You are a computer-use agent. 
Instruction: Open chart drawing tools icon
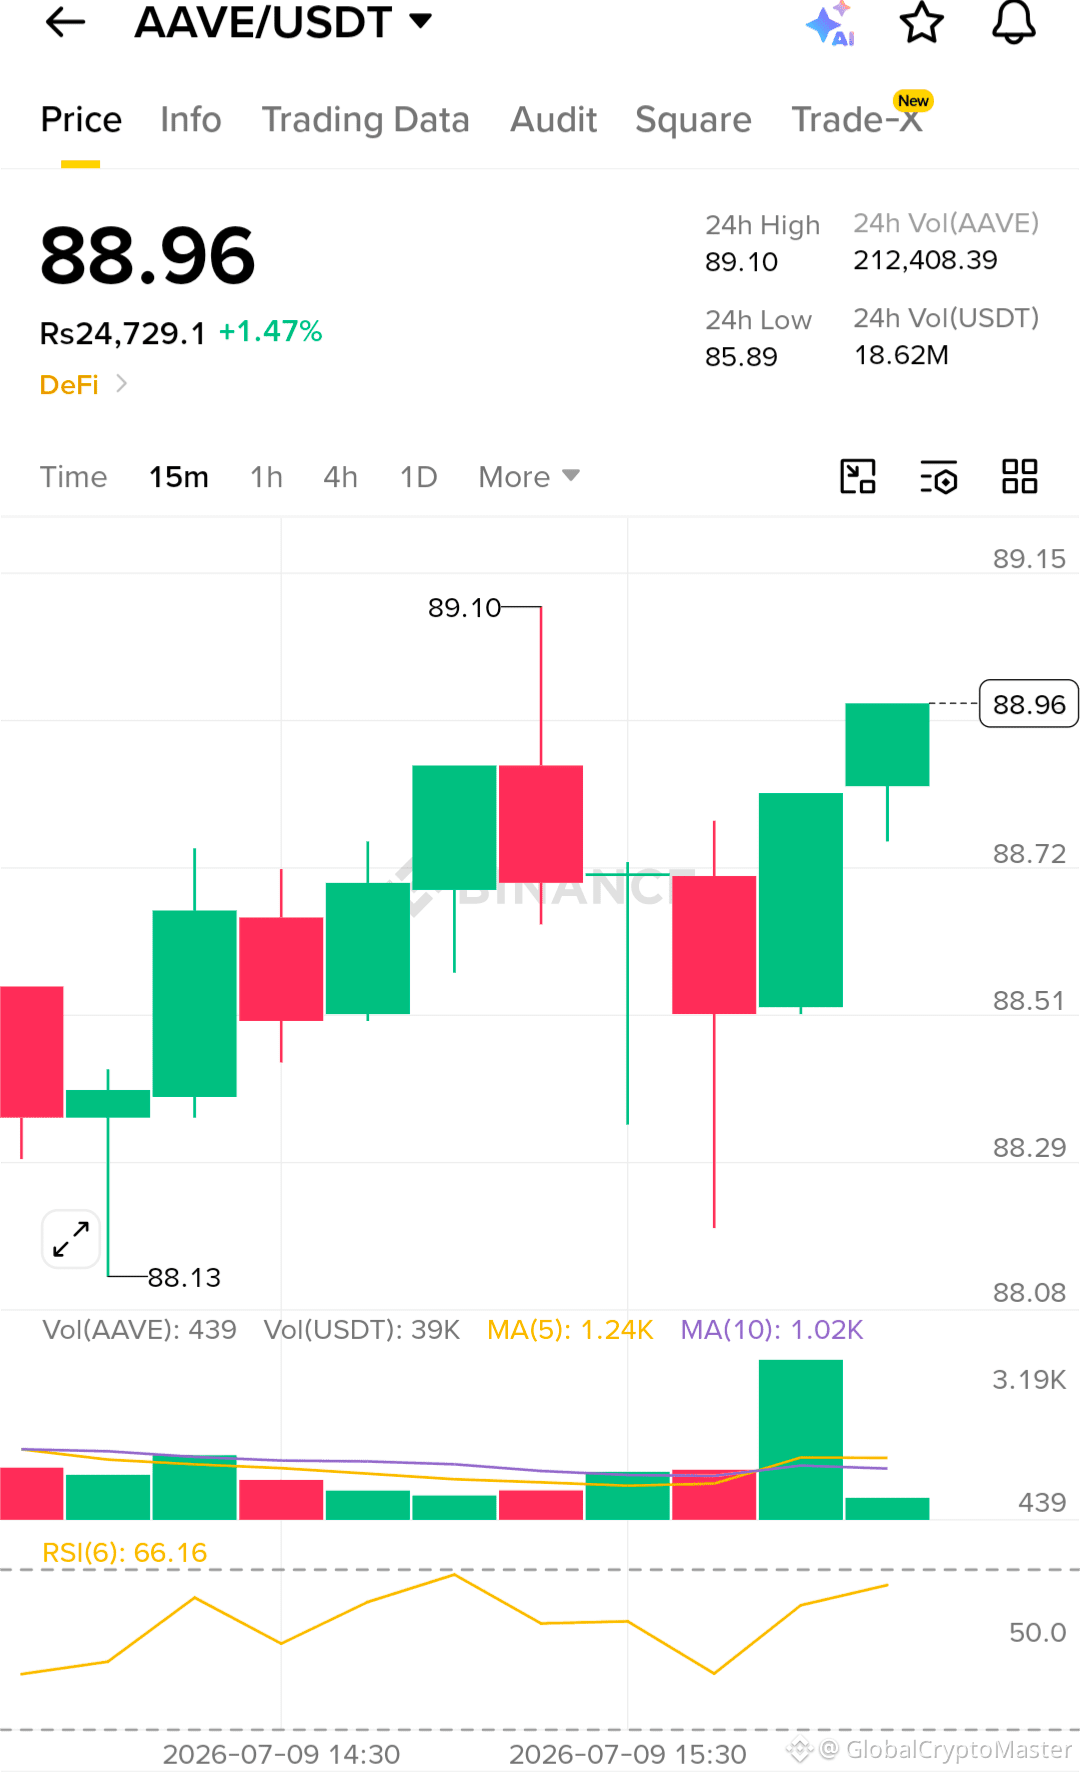coord(858,477)
